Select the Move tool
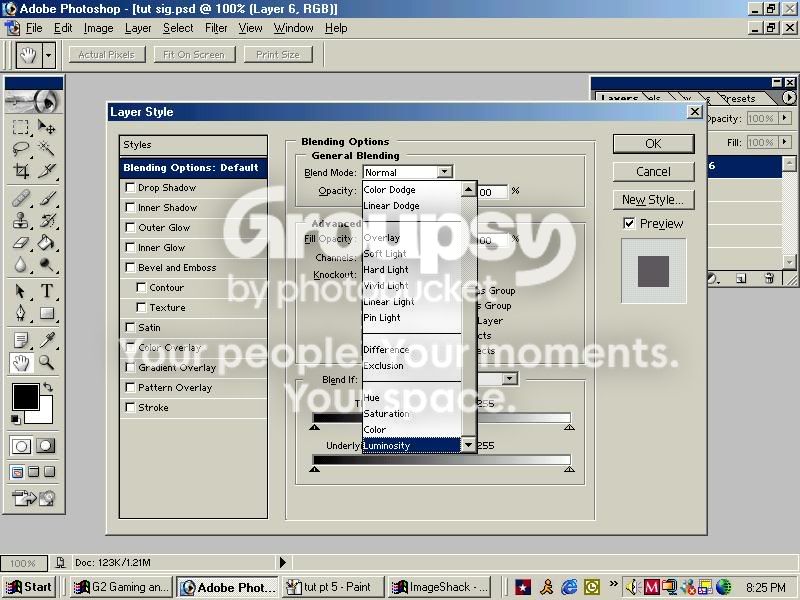 [46, 127]
